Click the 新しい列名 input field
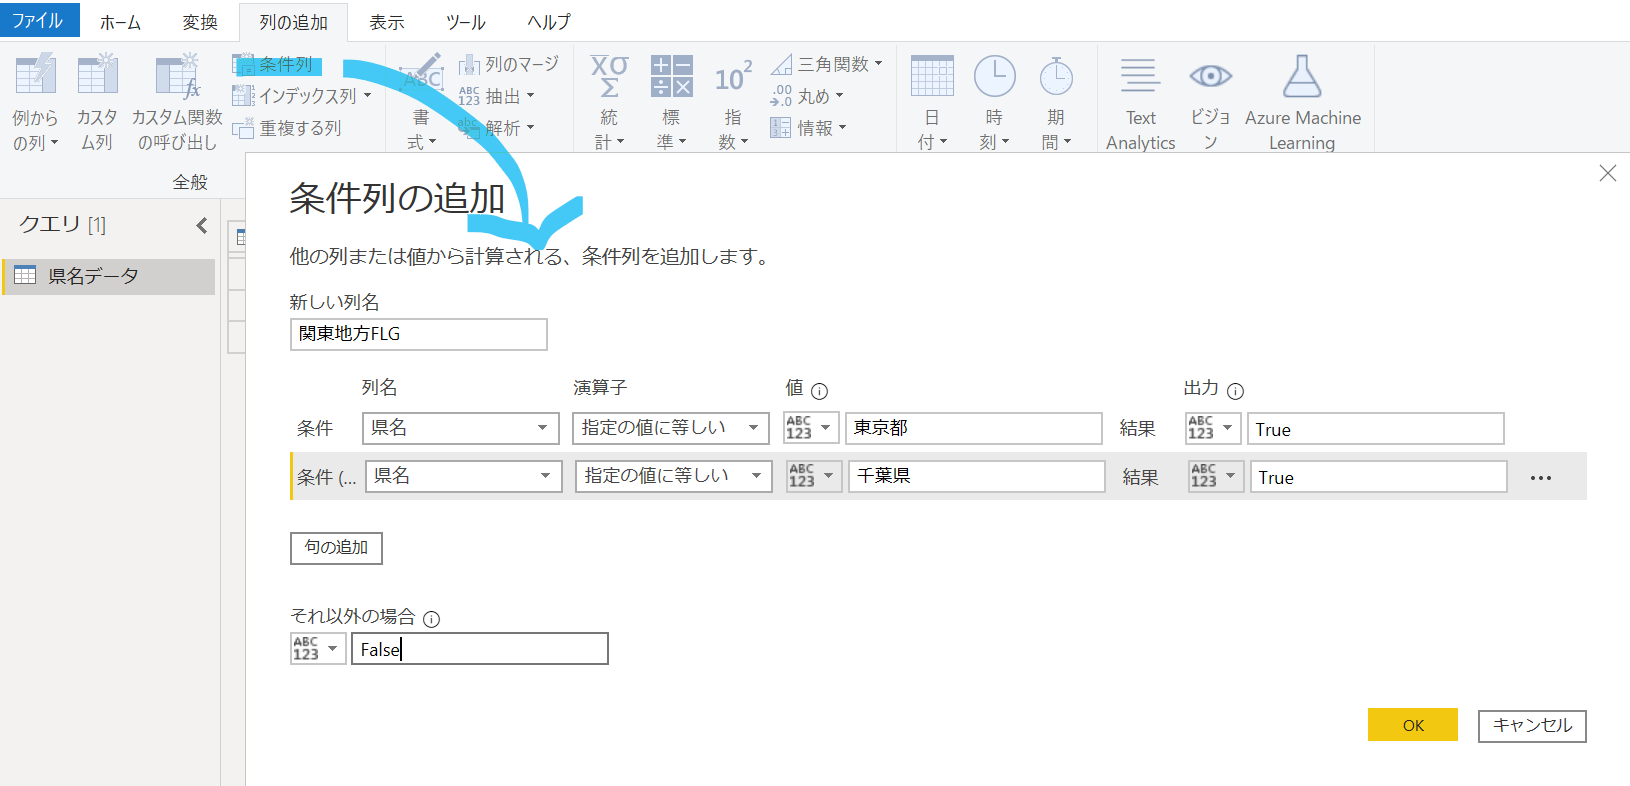The height and width of the screenshot is (786, 1630). pos(419,334)
